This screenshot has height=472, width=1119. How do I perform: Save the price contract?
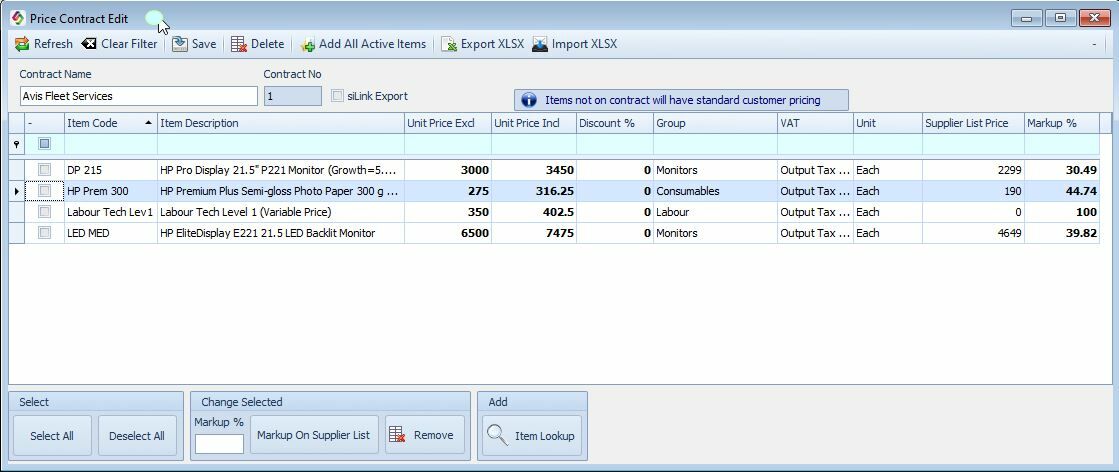coord(180,44)
